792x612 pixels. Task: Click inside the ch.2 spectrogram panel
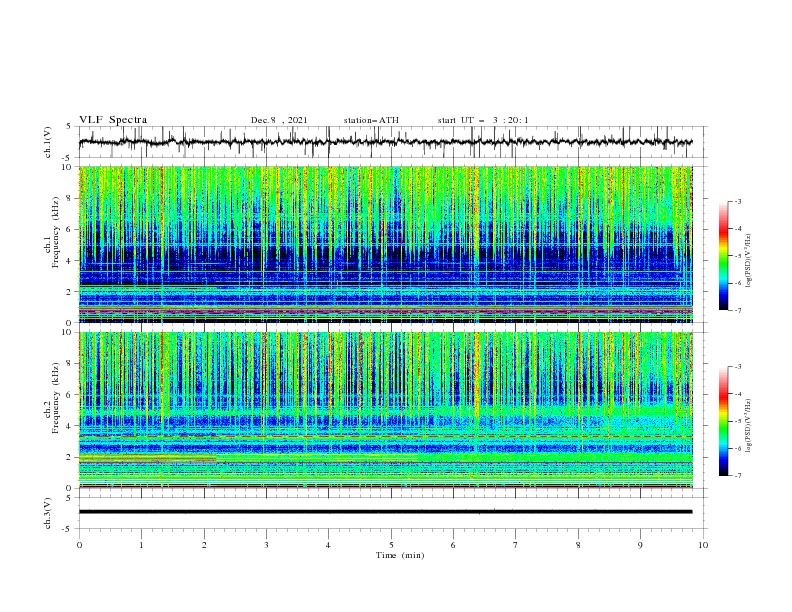[386, 410]
